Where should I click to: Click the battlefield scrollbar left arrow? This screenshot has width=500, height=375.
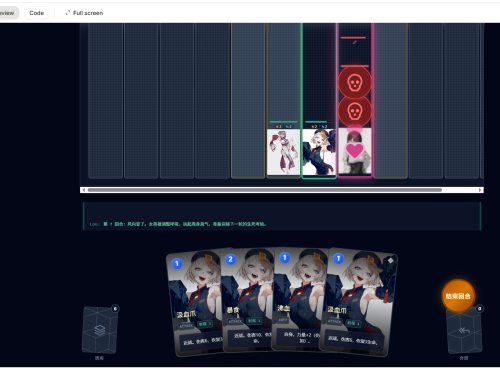click(84, 190)
